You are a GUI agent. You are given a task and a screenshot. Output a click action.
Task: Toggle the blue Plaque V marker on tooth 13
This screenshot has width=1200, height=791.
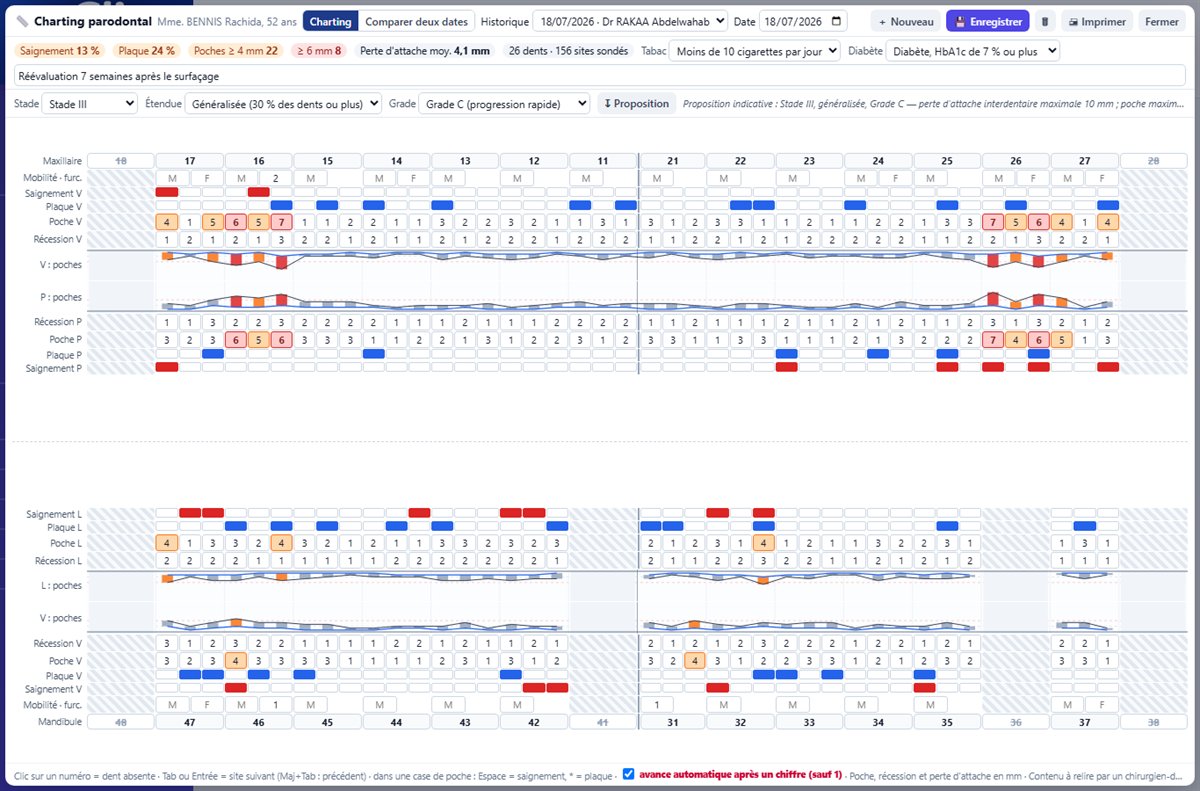[443, 205]
